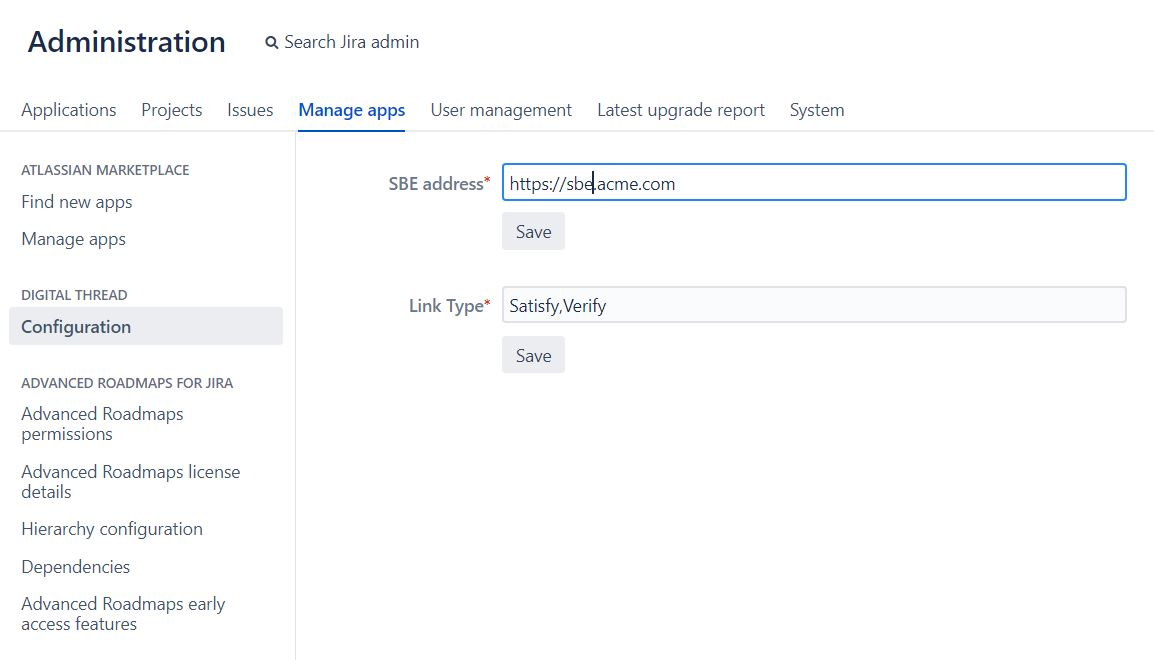Open the Search Jira admin field
1154x660 pixels.
click(351, 42)
